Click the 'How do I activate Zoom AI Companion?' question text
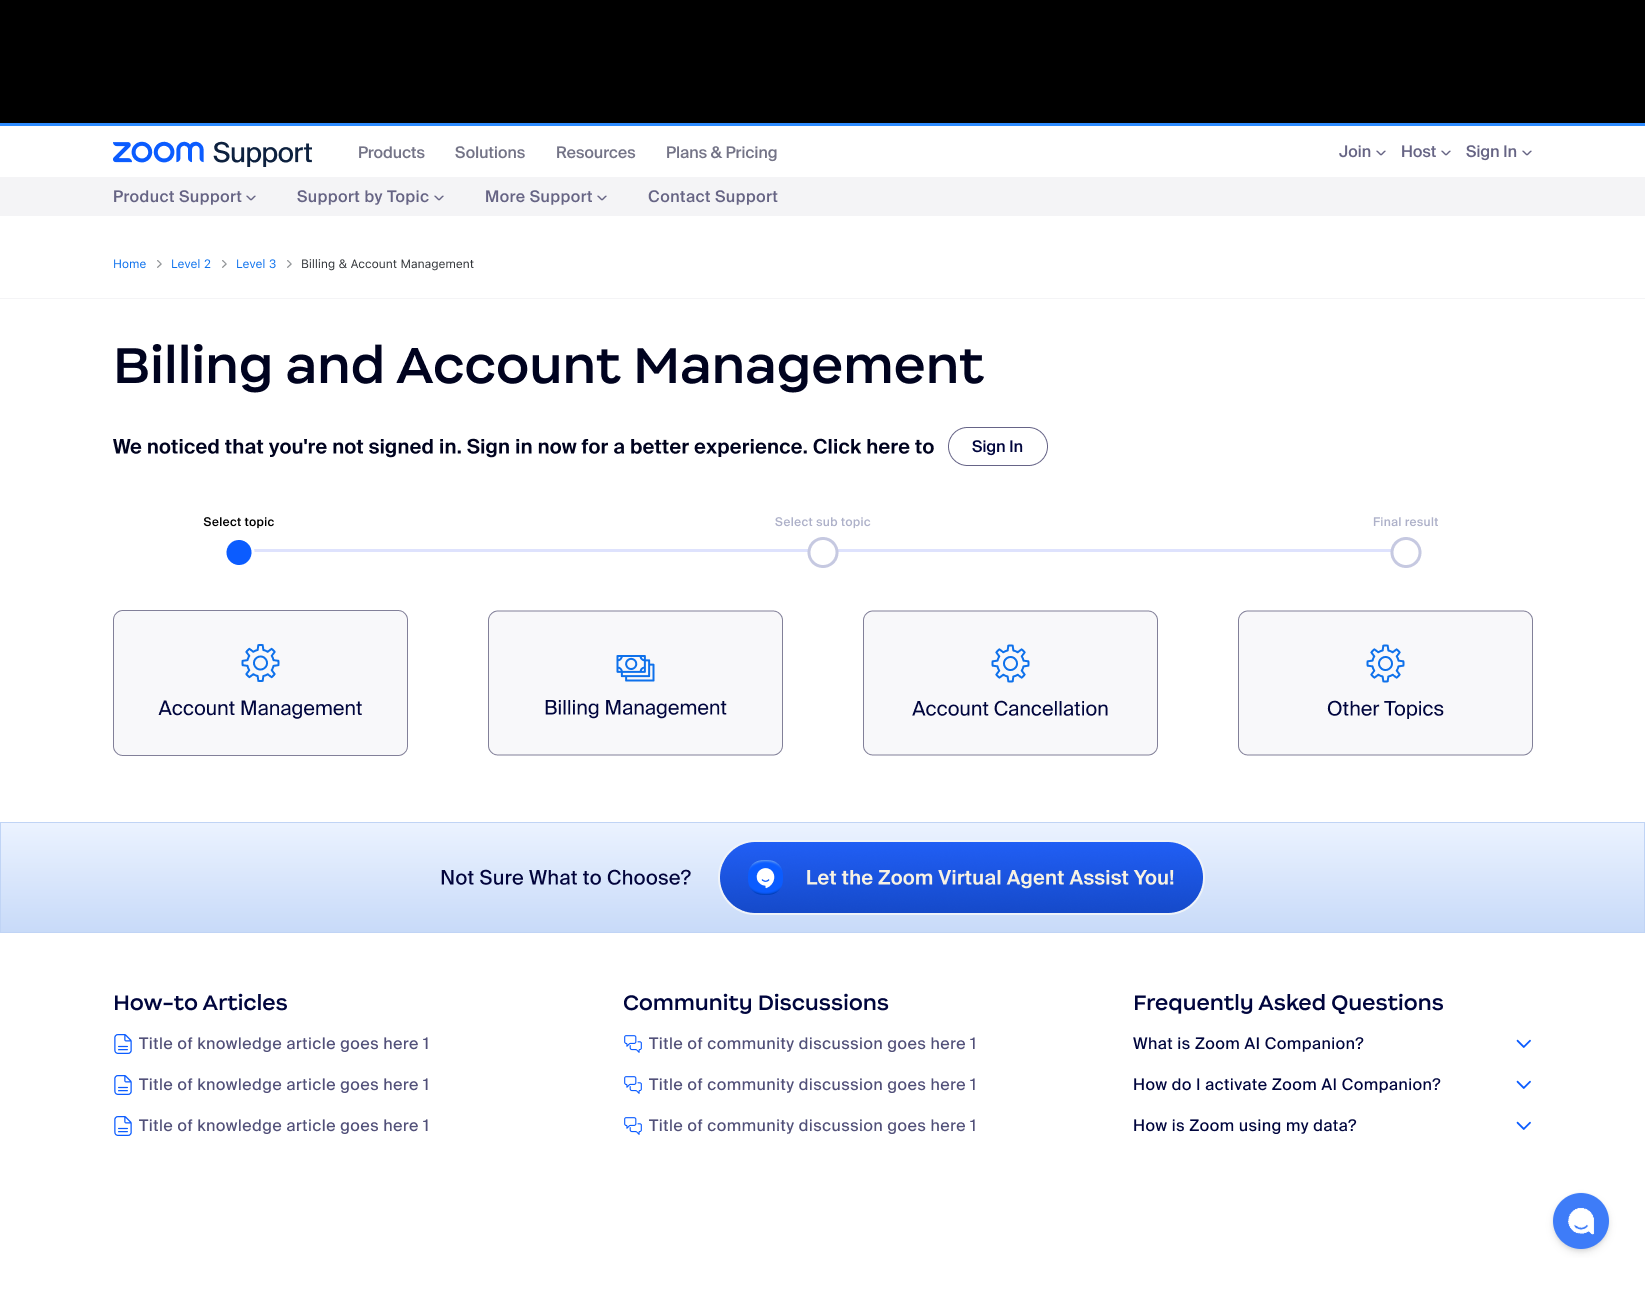 tap(1287, 1085)
